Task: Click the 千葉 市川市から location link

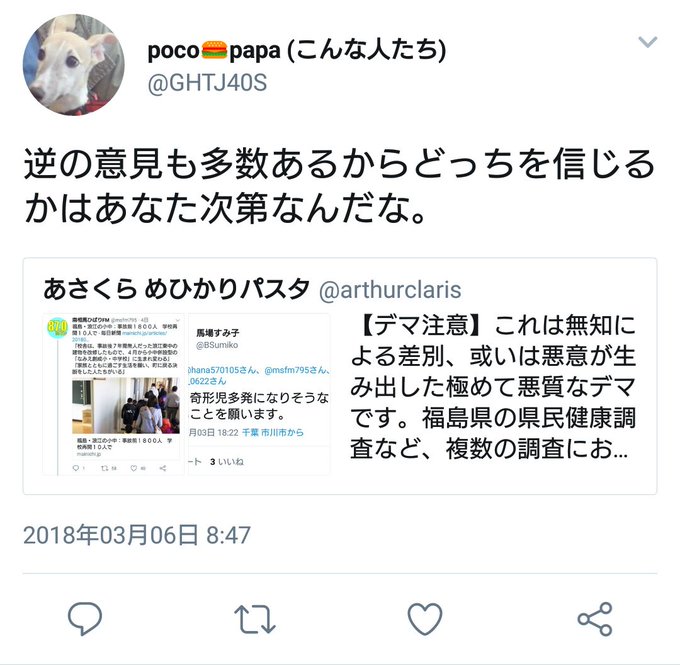Action: pyautogui.click(x=273, y=432)
